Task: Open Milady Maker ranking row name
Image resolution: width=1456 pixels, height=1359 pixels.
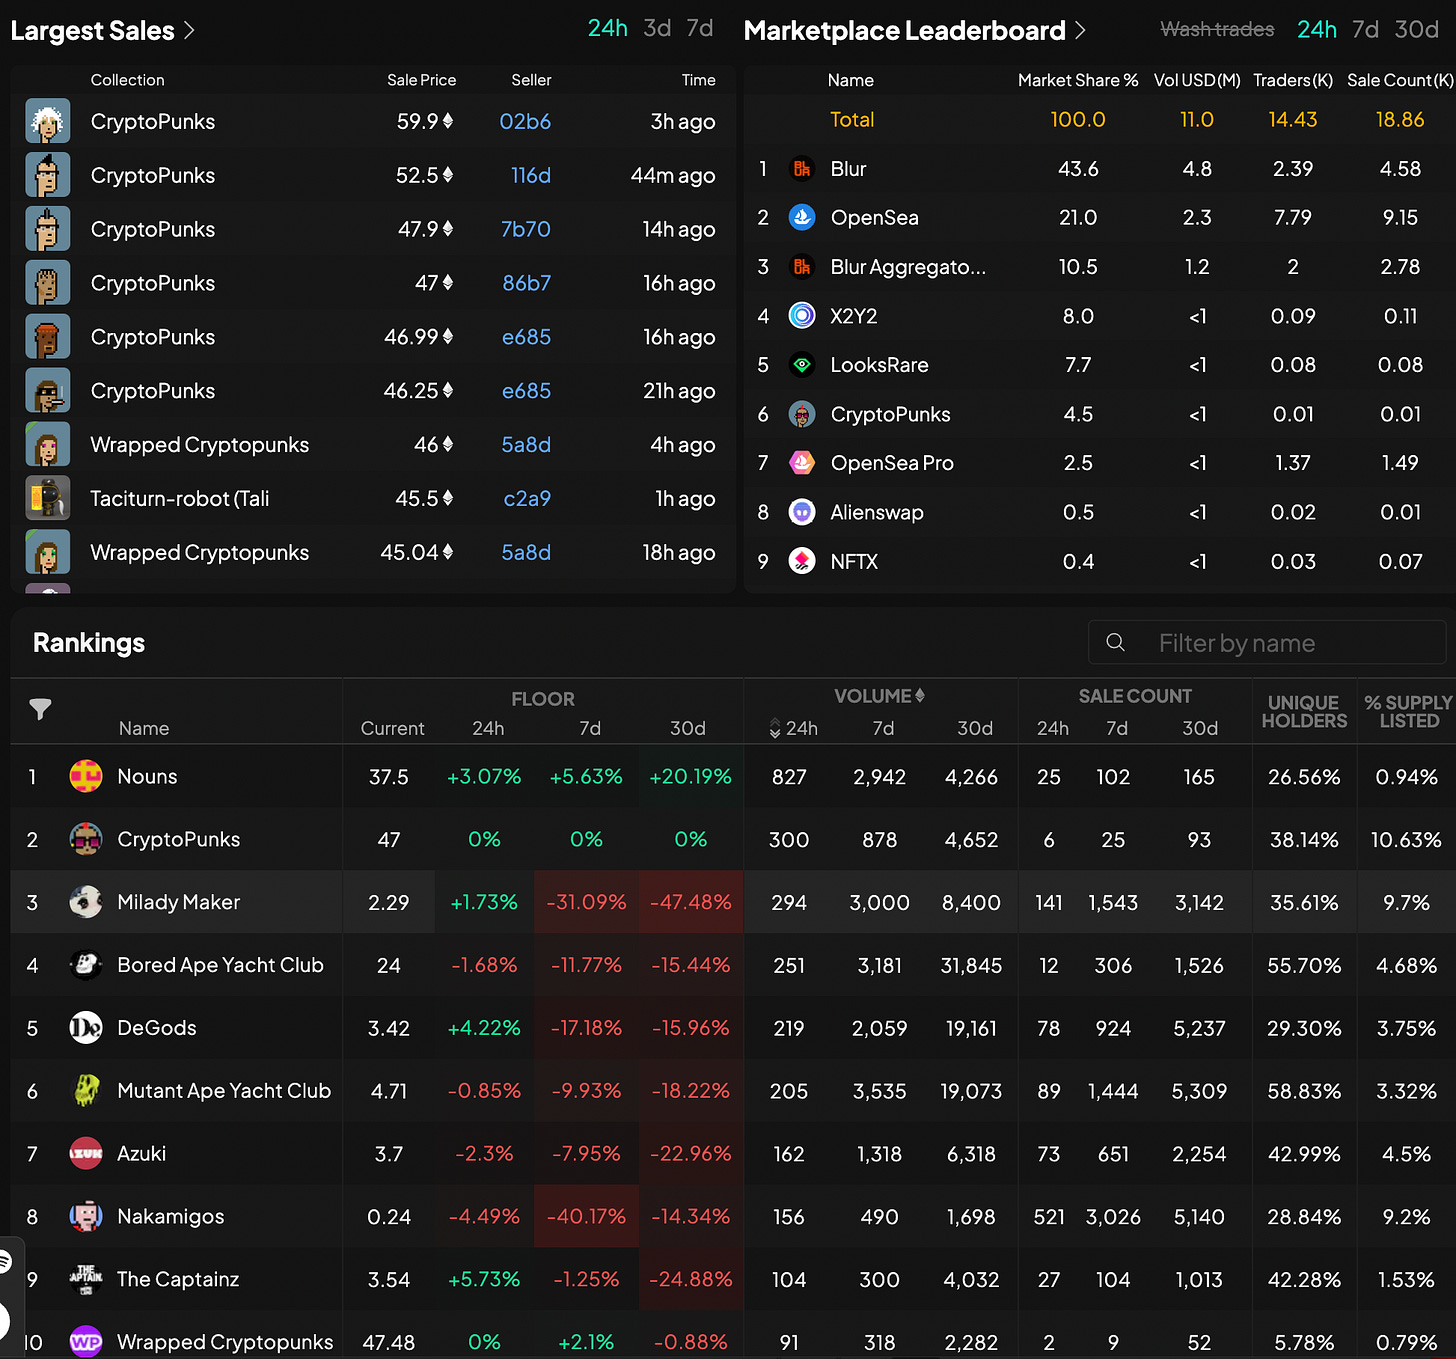Action: tap(179, 902)
